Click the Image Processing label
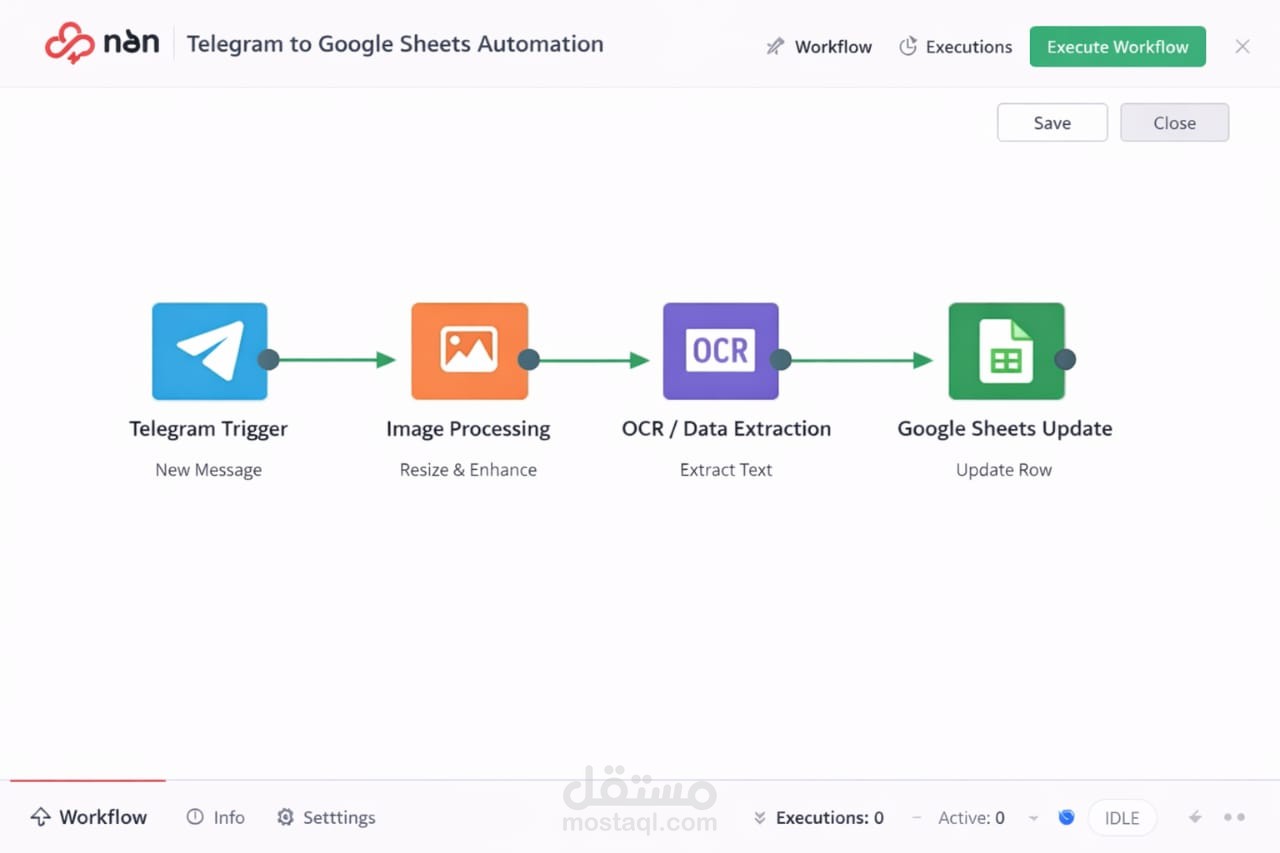1280x853 pixels. [x=468, y=429]
